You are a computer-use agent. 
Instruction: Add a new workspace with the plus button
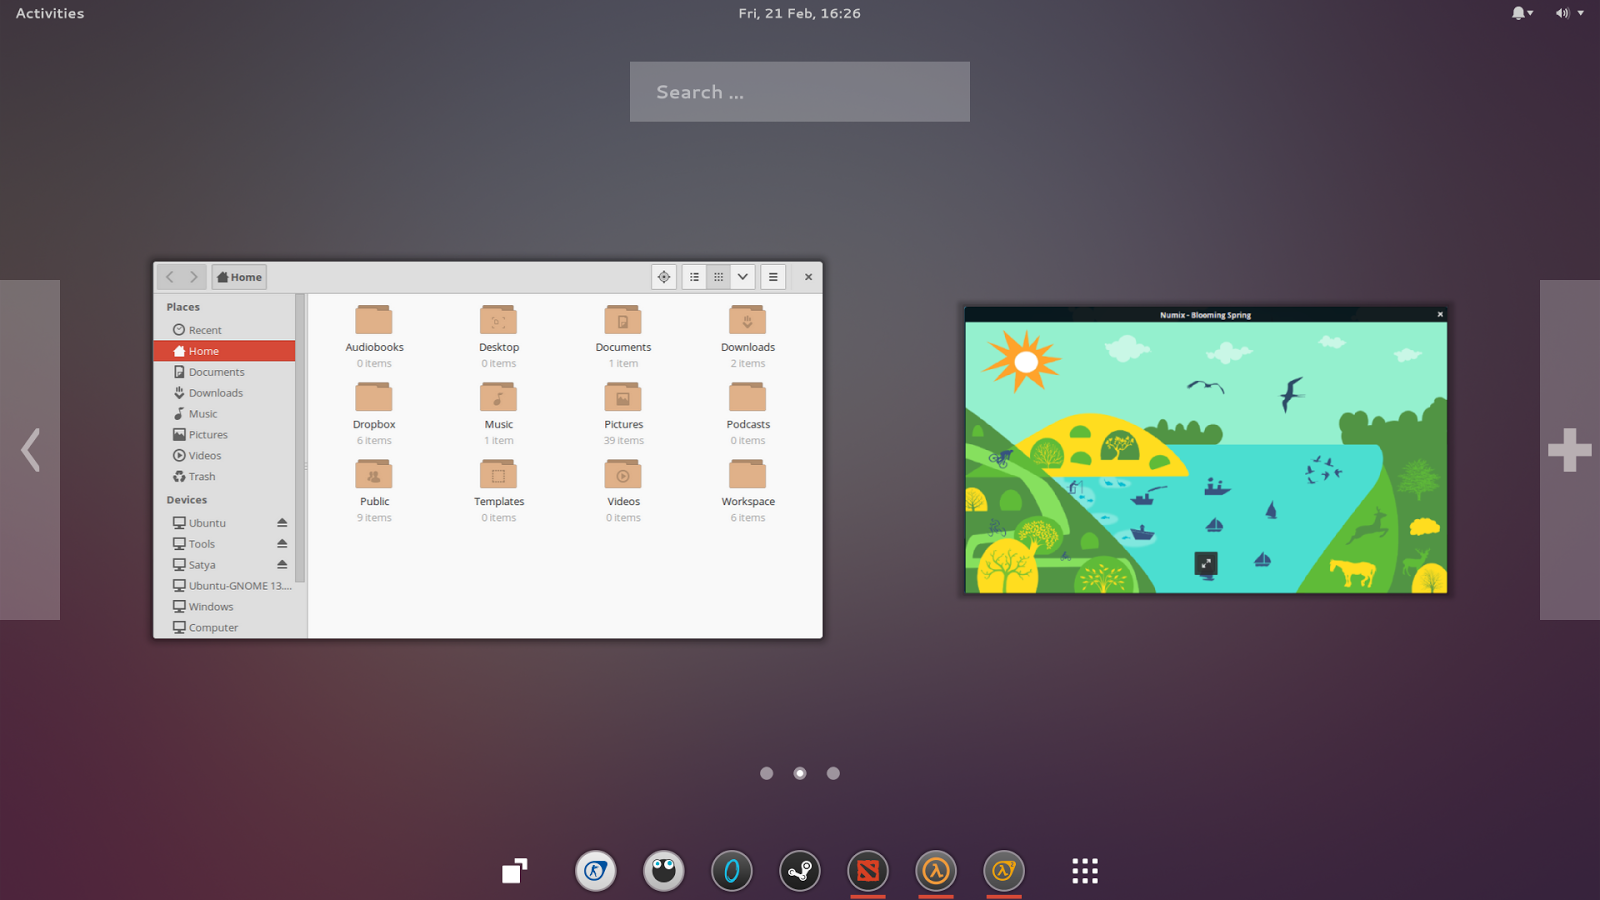(x=1569, y=449)
